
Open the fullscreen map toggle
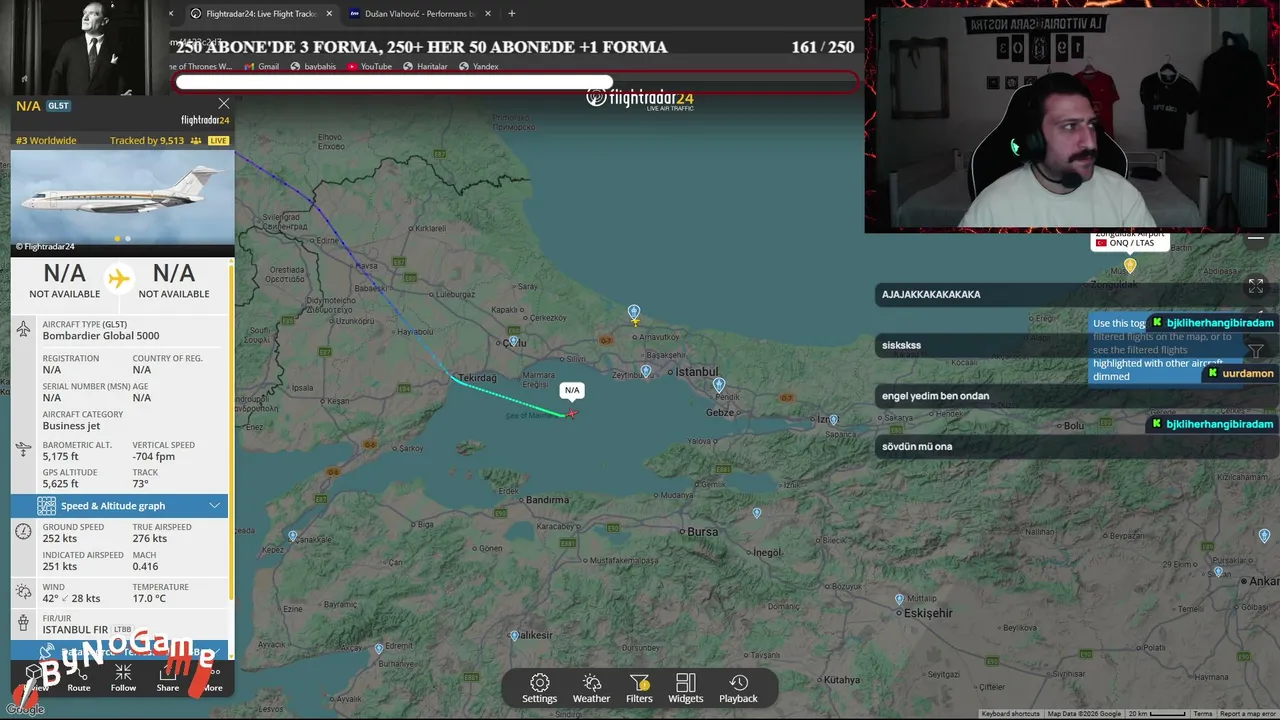1256,286
